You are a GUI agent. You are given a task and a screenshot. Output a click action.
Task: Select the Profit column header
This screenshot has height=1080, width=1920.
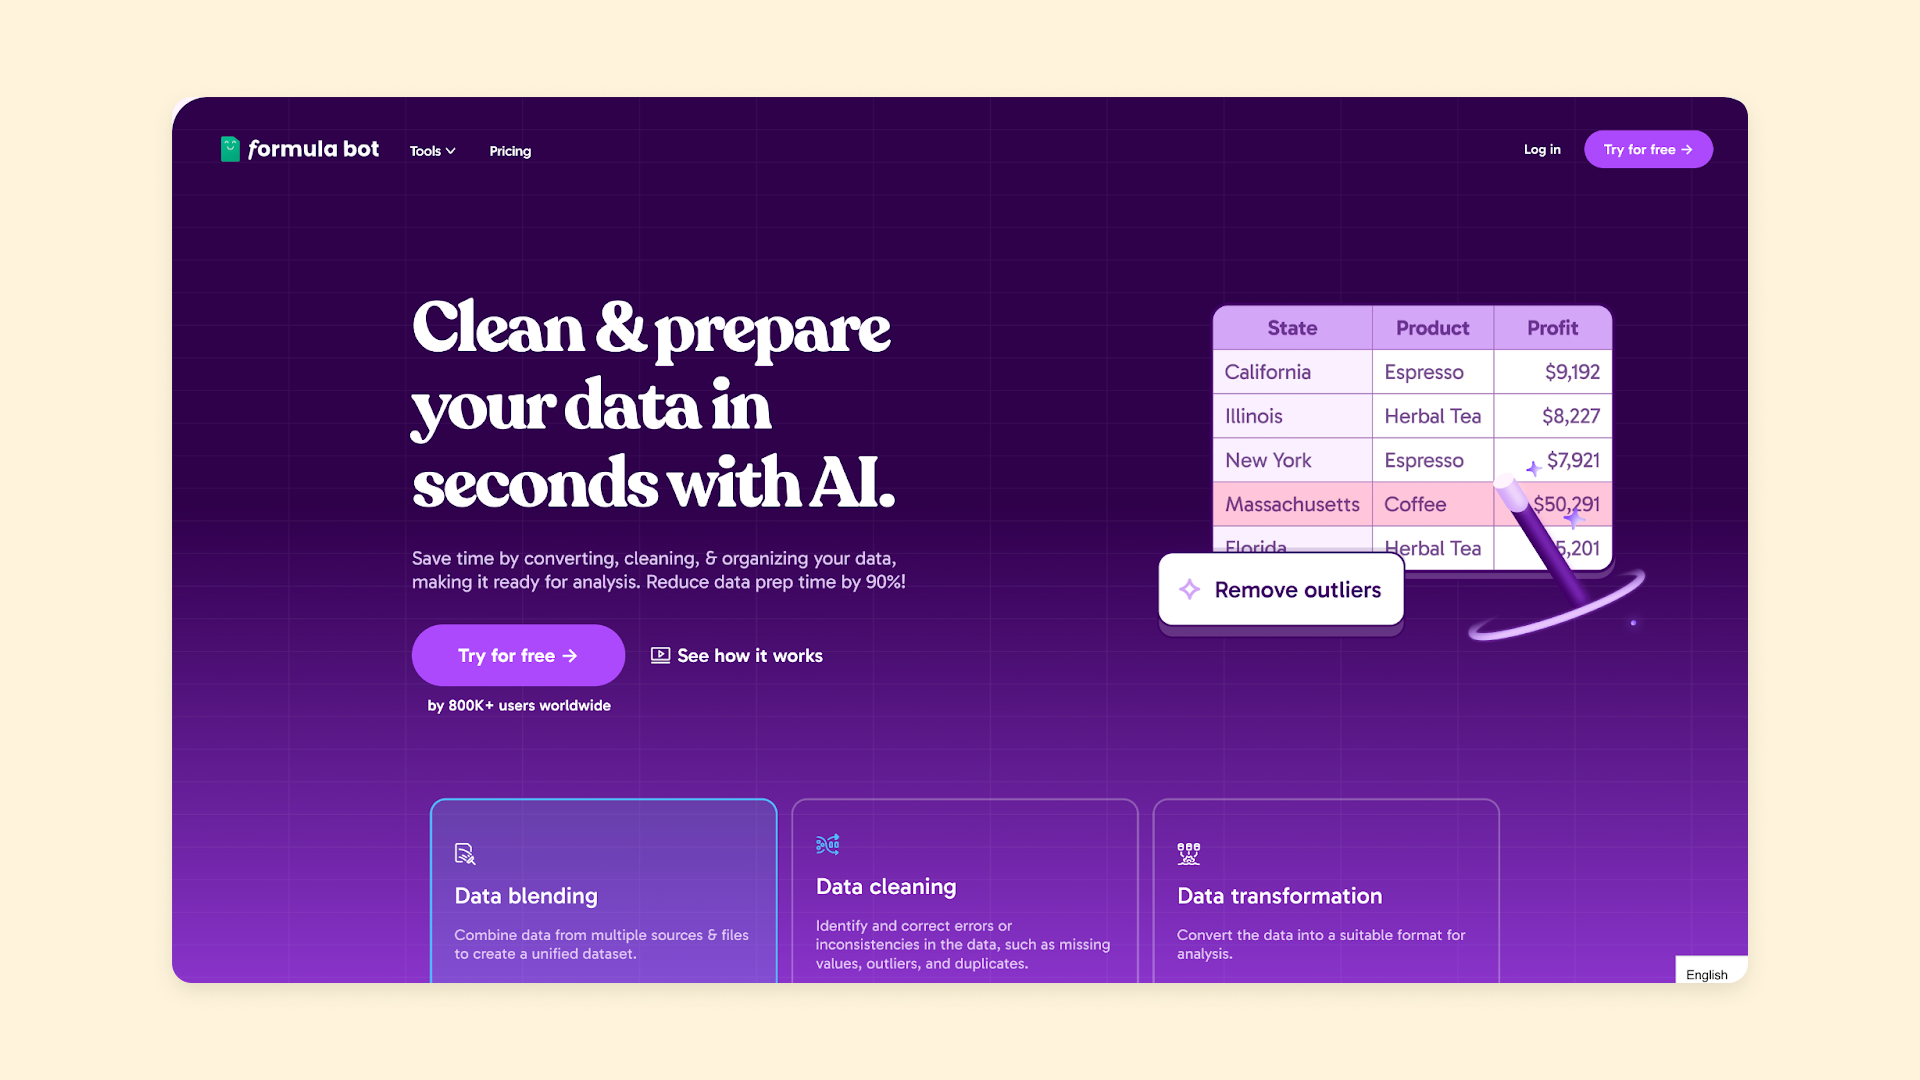click(1552, 327)
